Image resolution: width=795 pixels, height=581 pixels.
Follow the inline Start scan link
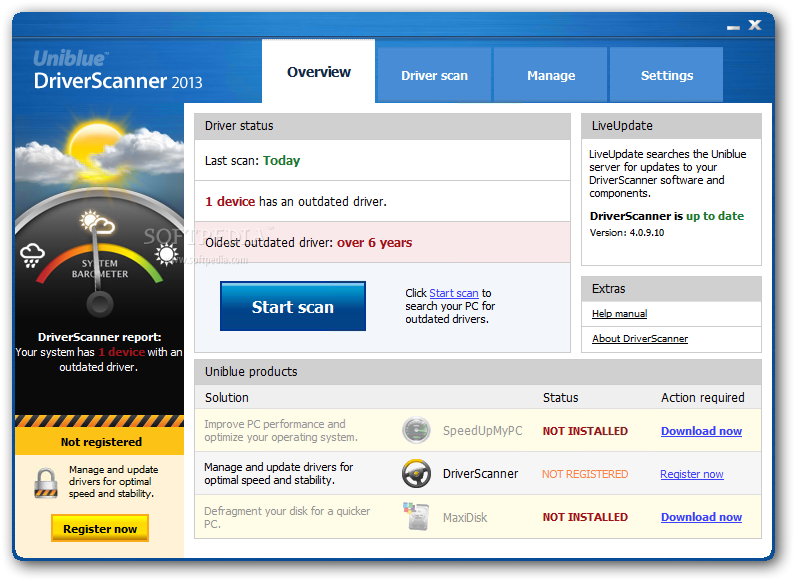(454, 293)
